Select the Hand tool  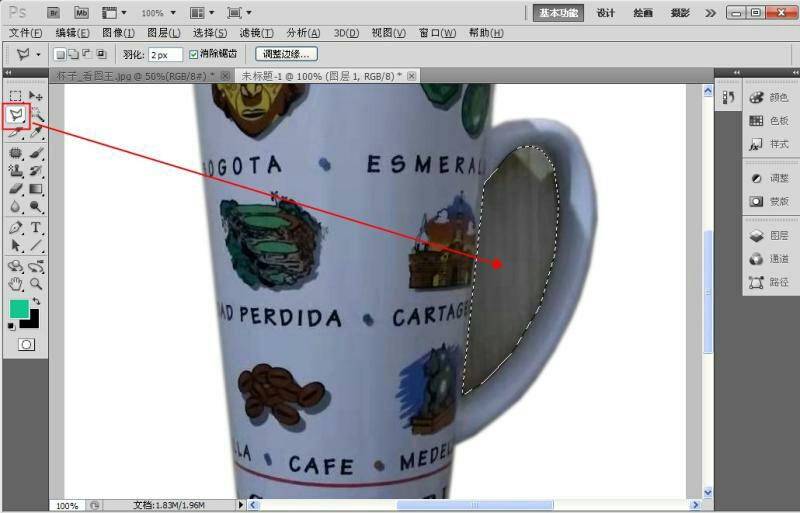tap(15, 284)
